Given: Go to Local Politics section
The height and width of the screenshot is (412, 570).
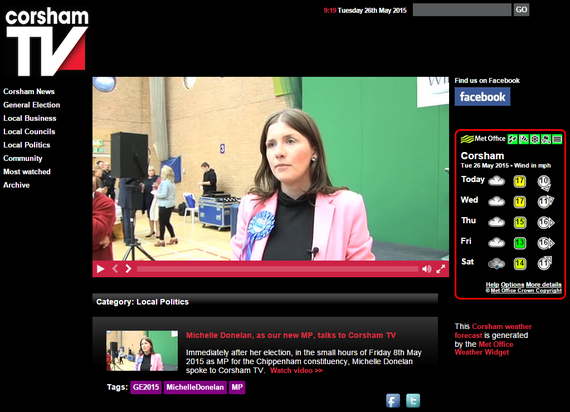Looking at the screenshot, I should click(27, 145).
